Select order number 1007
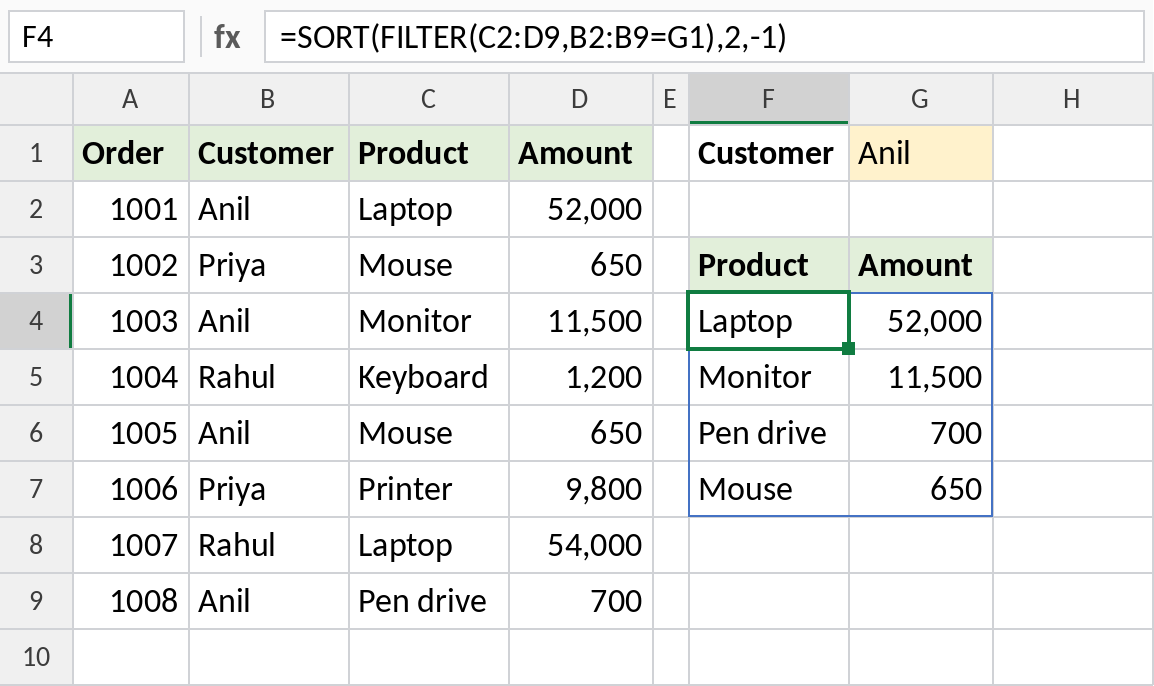Image resolution: width=1154 pixels, height=686 pixels. coord(131,545)
